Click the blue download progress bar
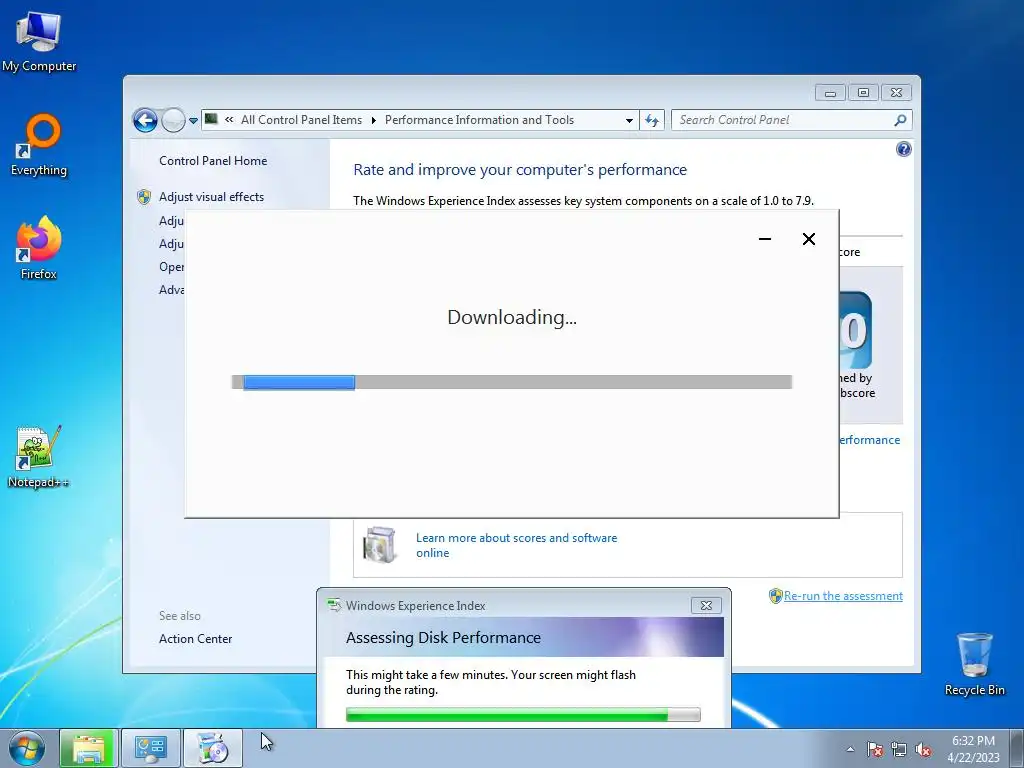Viewport: 1024px width, 768px height. click(x=299, y=382)
